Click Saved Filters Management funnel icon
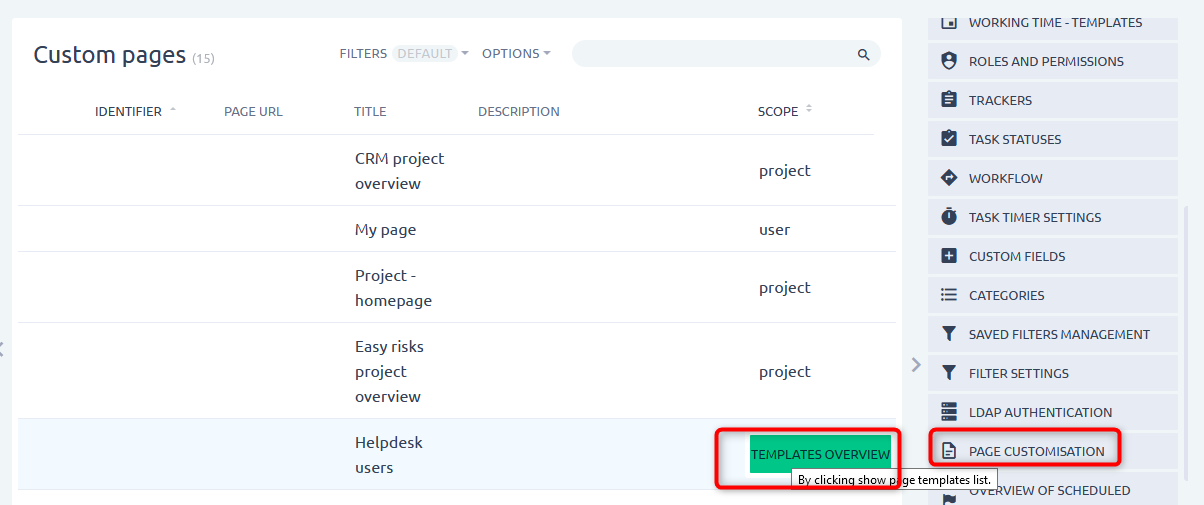Image resolution: width=1204 pixels, height=505 pixels. tap(949, 334)
